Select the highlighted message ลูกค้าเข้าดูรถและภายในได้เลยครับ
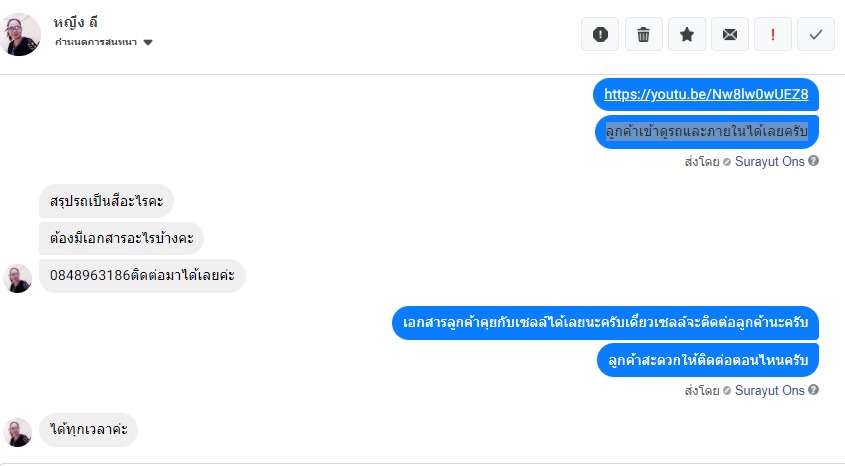 click(706, 131)
